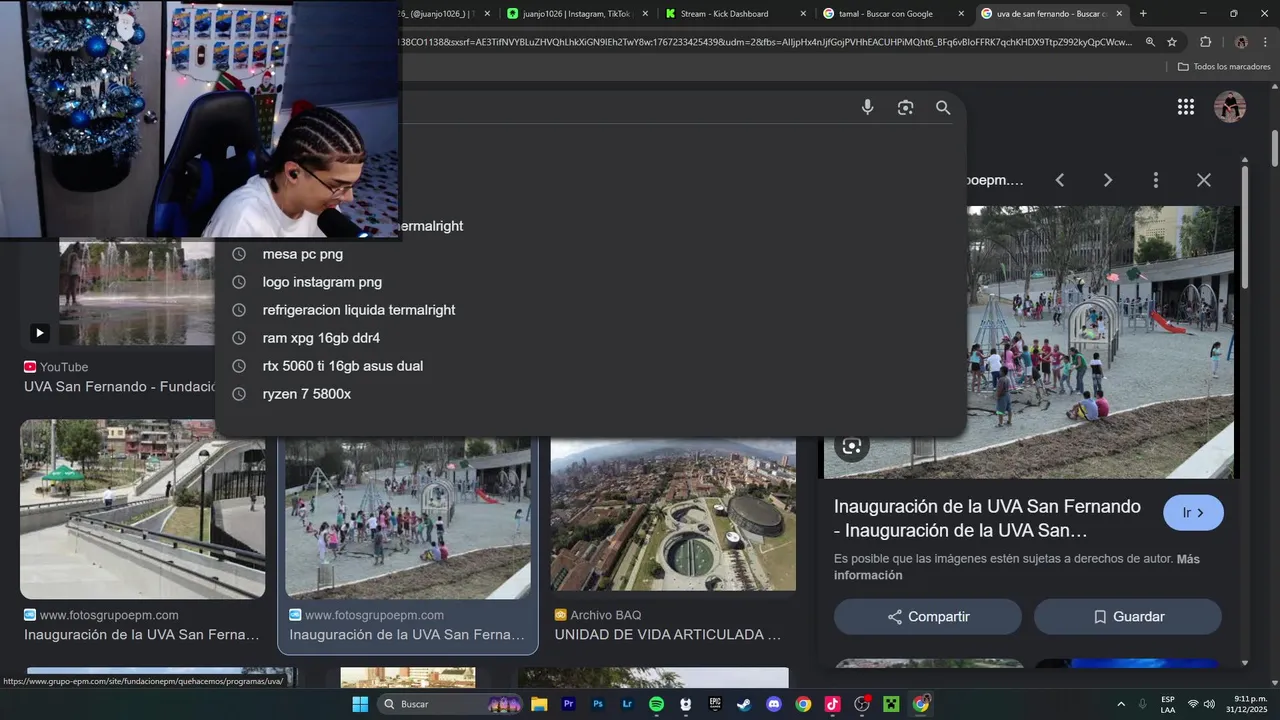Click the Ir button to visit the page
The width and height of the screenshot is (1280, 720).
click(x=1193, y=513)
